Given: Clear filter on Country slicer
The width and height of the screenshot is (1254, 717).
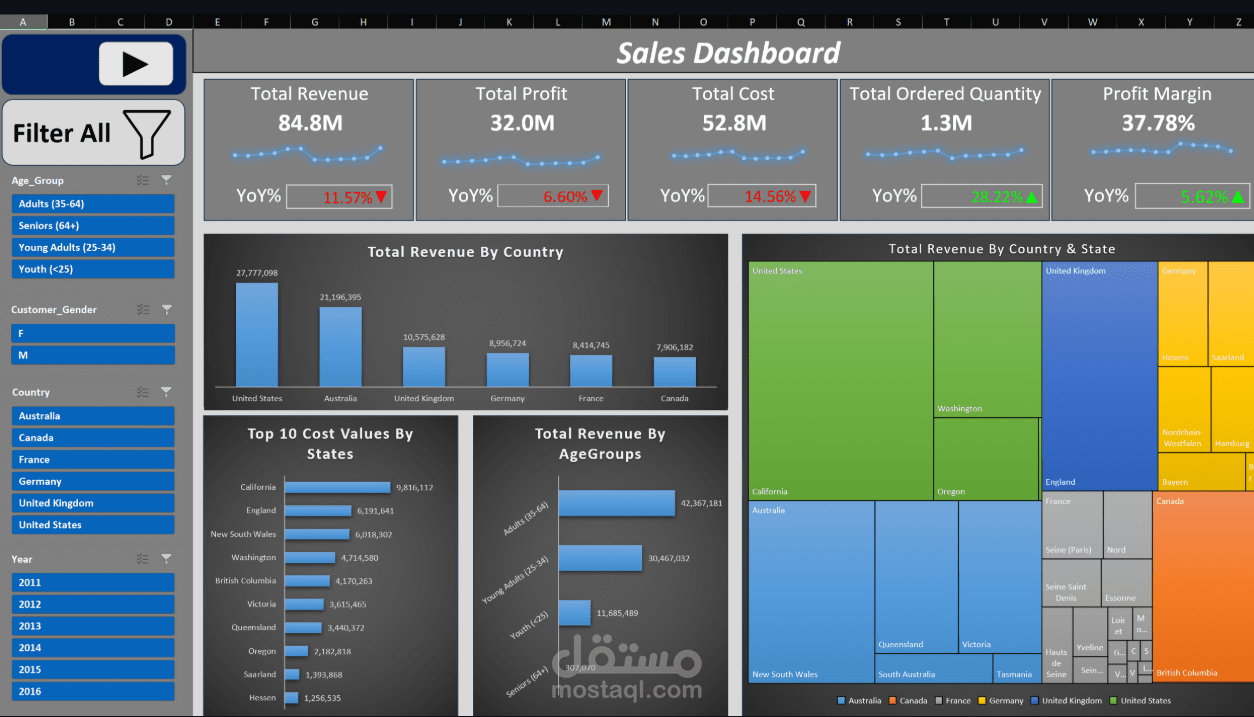Looking at the screenshot, I should [x=166, y=392].
